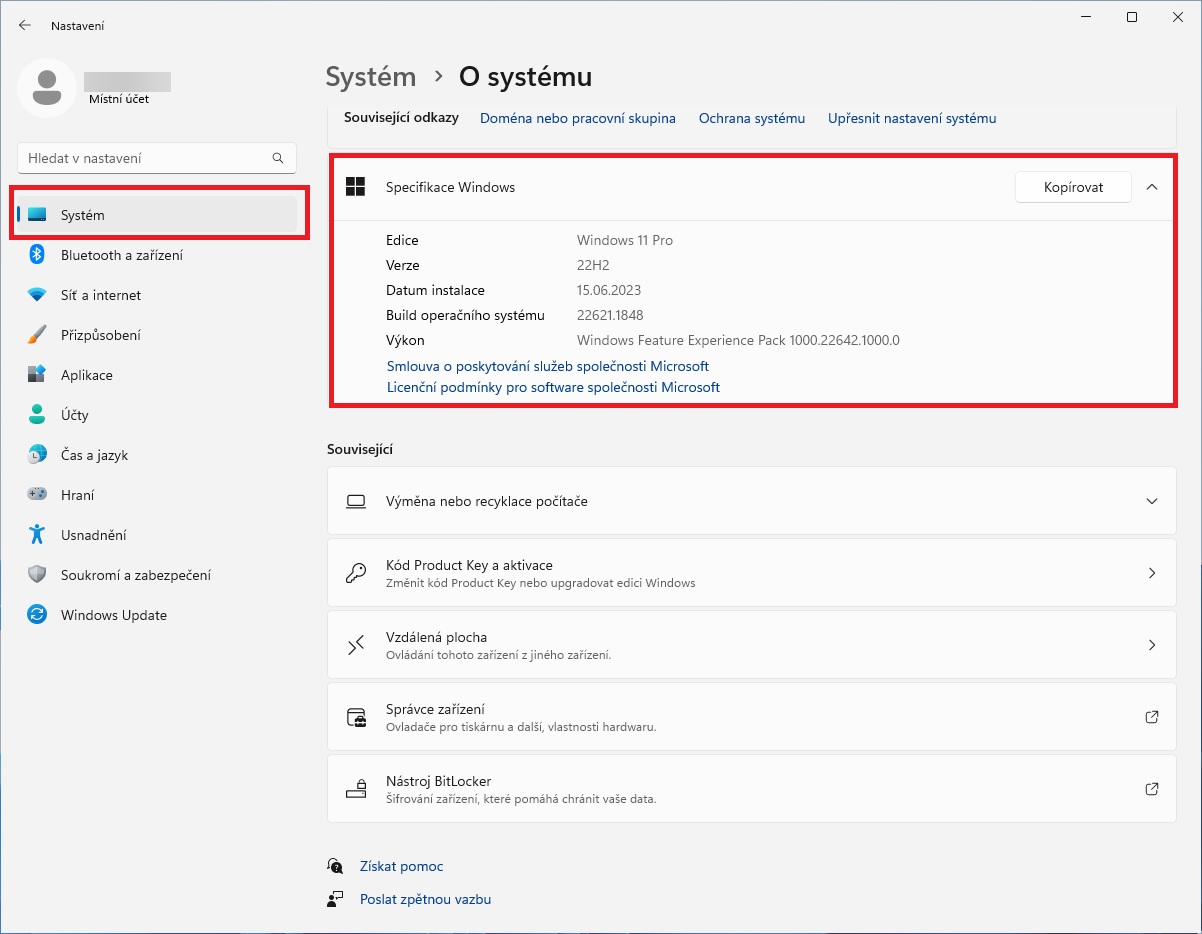Click the search magnifier icon
Image resolution: width=1202 pixels, height=934 pixels.
coord(278,158)
